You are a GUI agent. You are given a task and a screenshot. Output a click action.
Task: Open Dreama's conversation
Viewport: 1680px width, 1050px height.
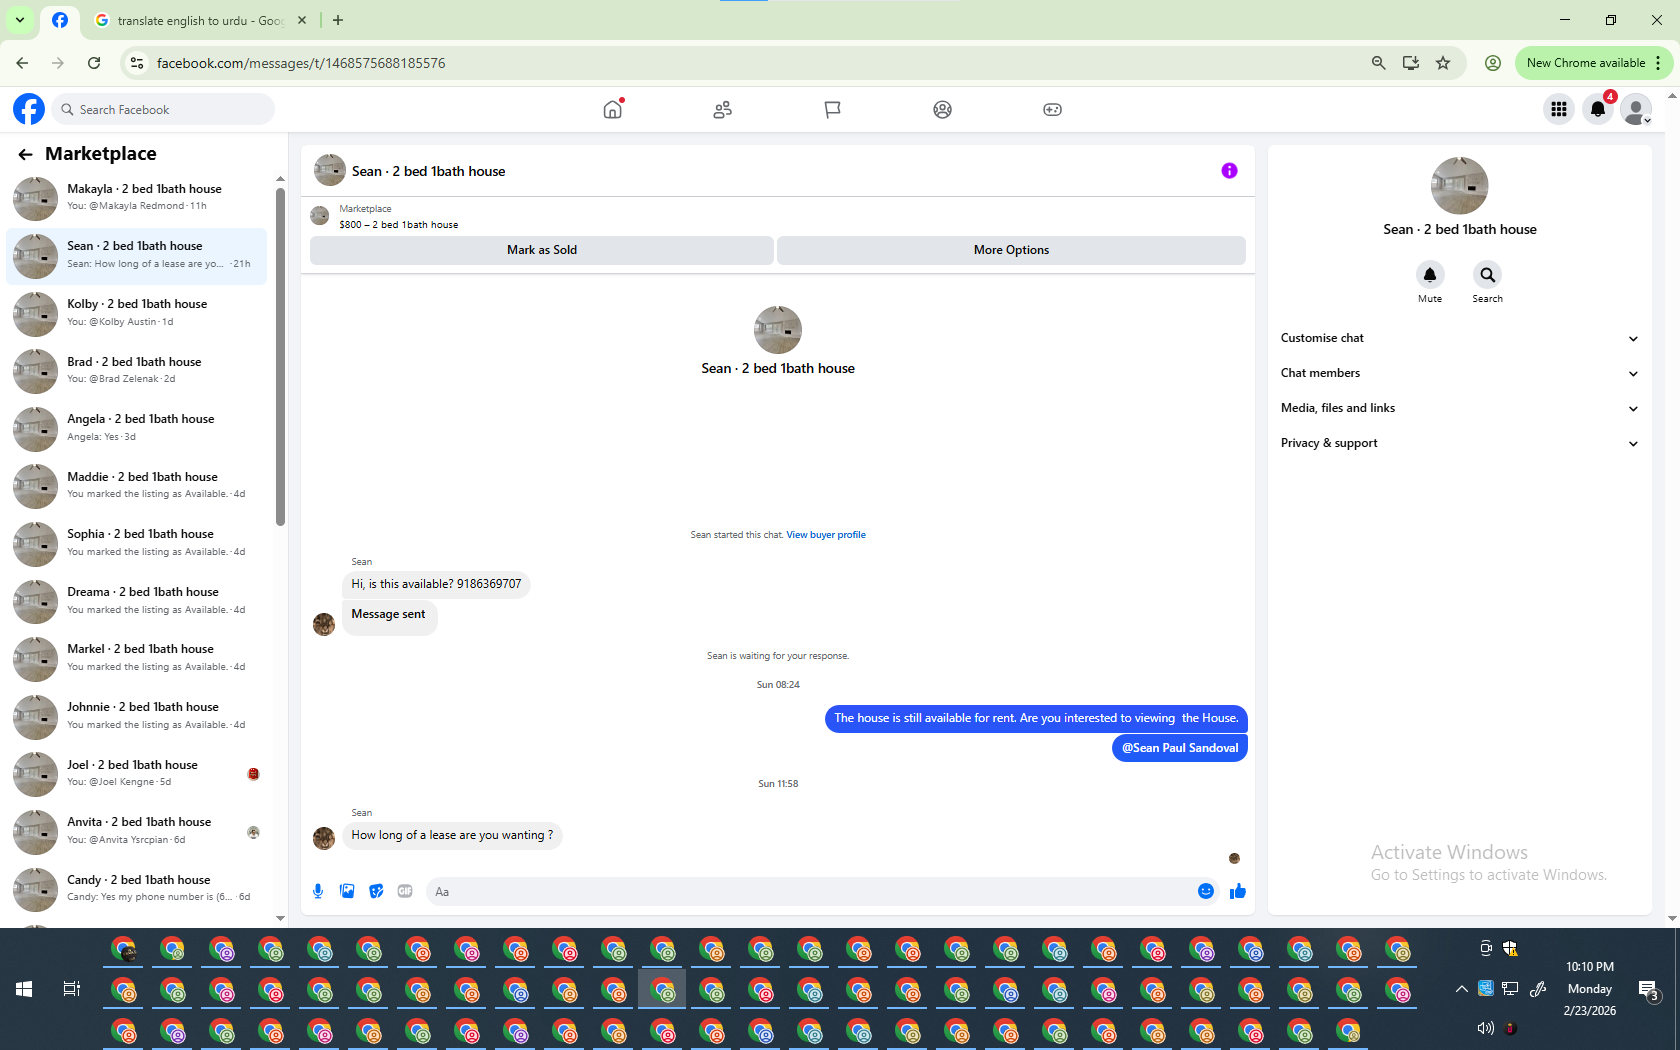coord(137,601)
